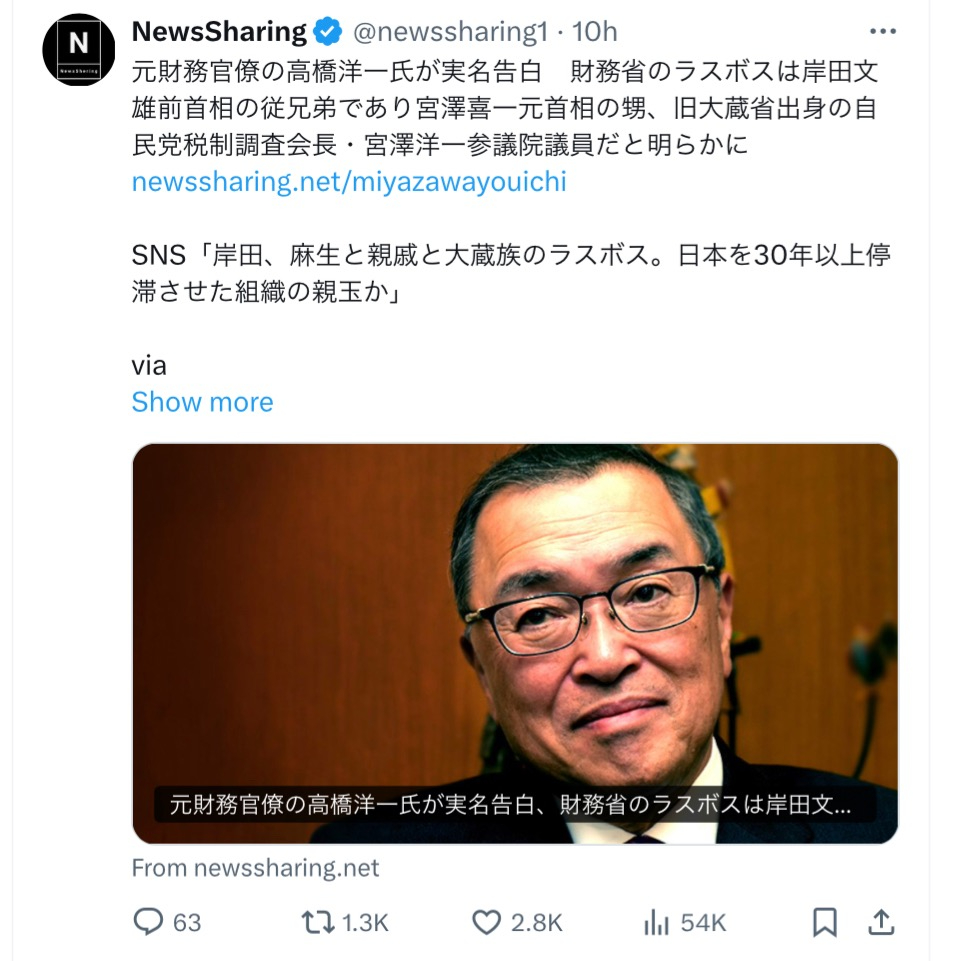Click the reply speech bubble icon
This screenshot has width=975, height=961.
pos(148,922)
